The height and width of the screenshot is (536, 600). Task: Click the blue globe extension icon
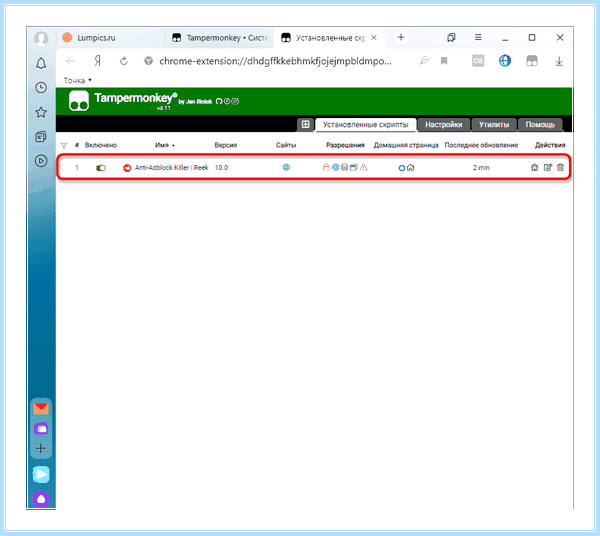tap(505, 61)
